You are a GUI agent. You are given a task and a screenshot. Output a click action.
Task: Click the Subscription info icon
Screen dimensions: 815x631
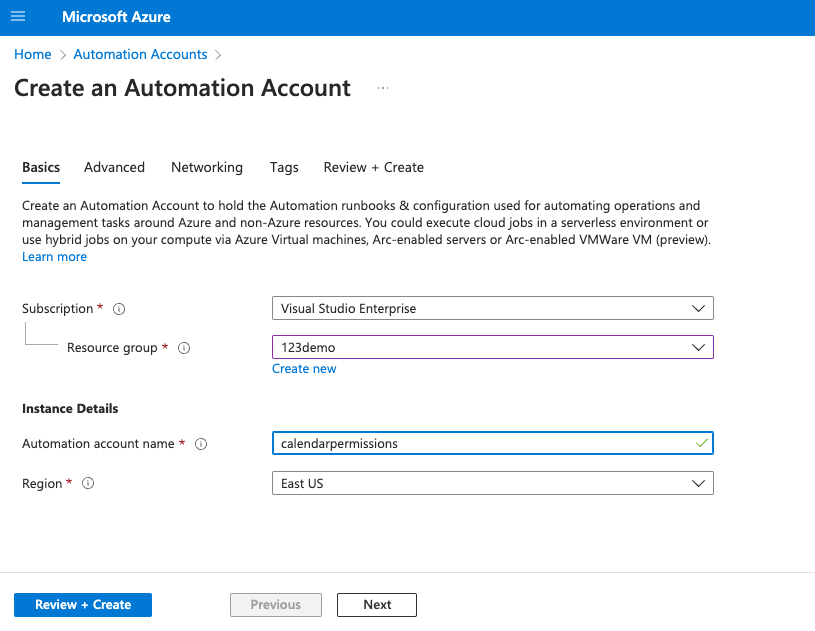pyautogui.click(x=119, y=309)
